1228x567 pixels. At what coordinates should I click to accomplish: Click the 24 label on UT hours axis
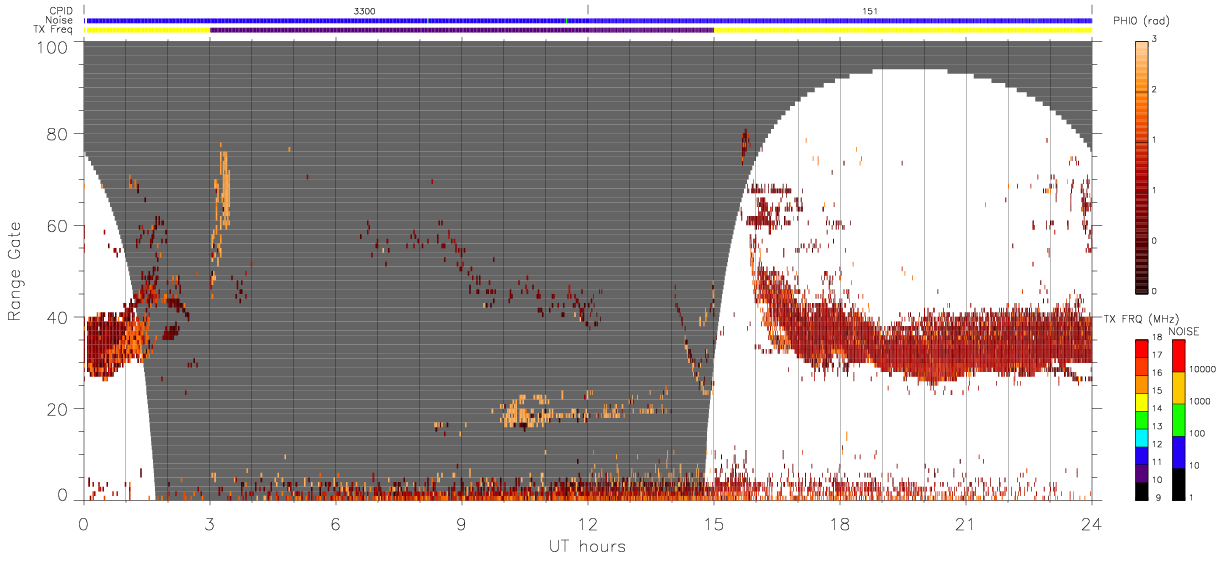pyautogui.click(x=1092, y=523)
